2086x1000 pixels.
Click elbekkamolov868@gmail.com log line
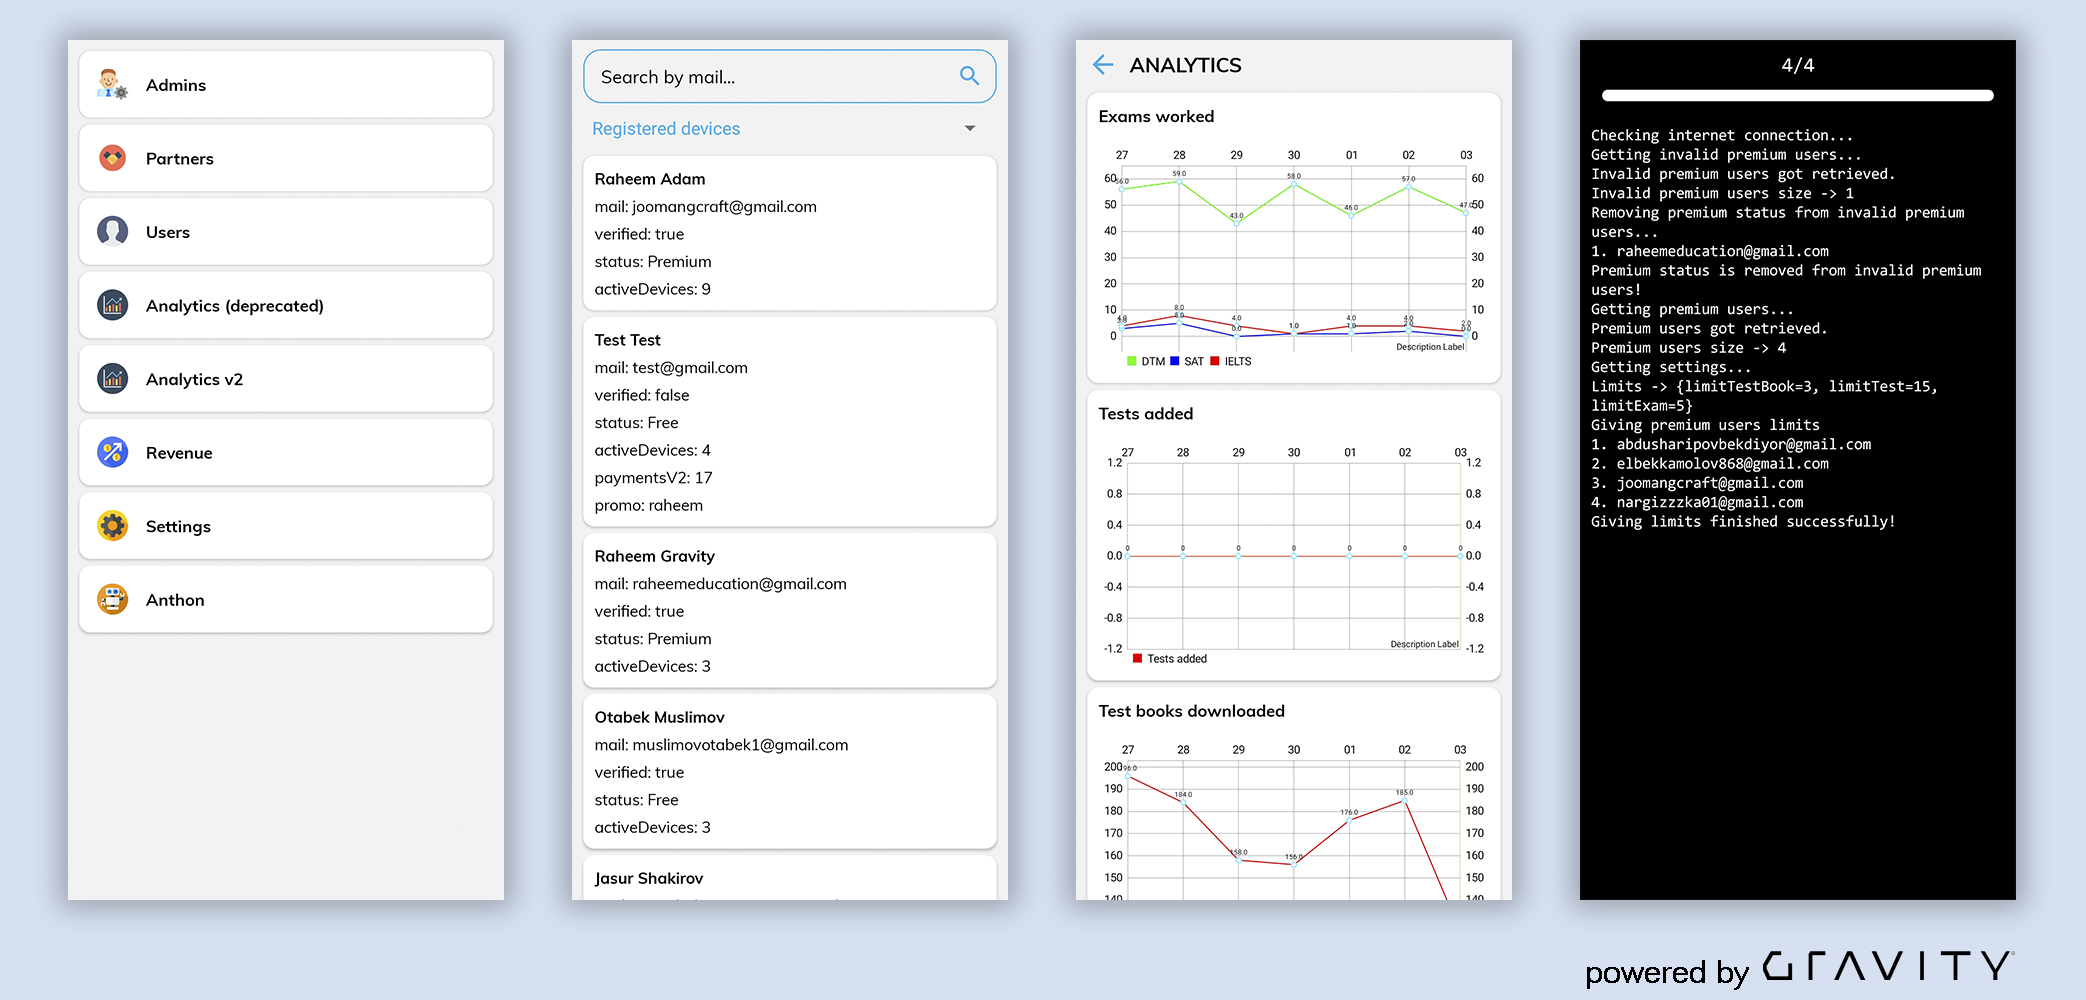coord(1710,463)
